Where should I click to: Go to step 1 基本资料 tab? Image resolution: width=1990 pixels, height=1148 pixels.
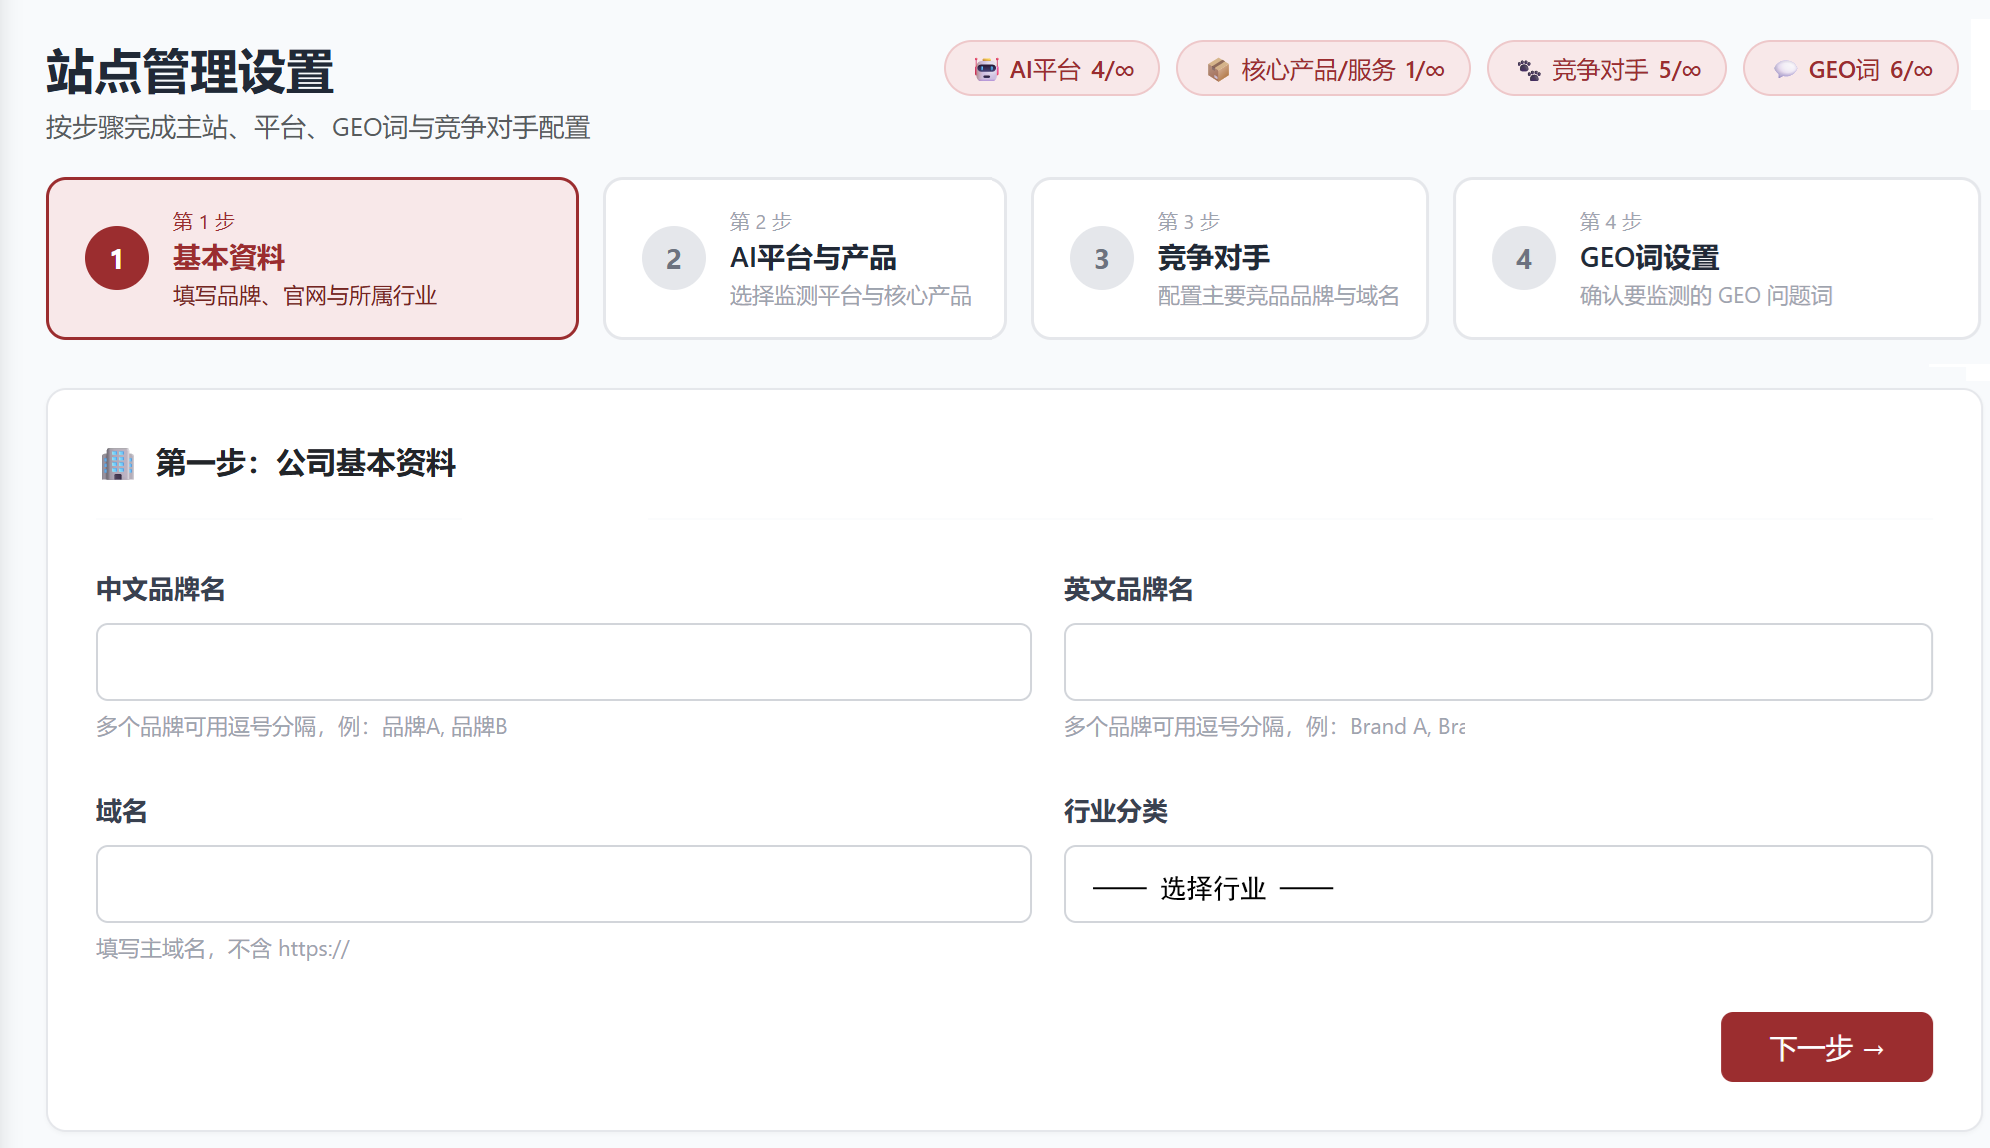[313, 259]
